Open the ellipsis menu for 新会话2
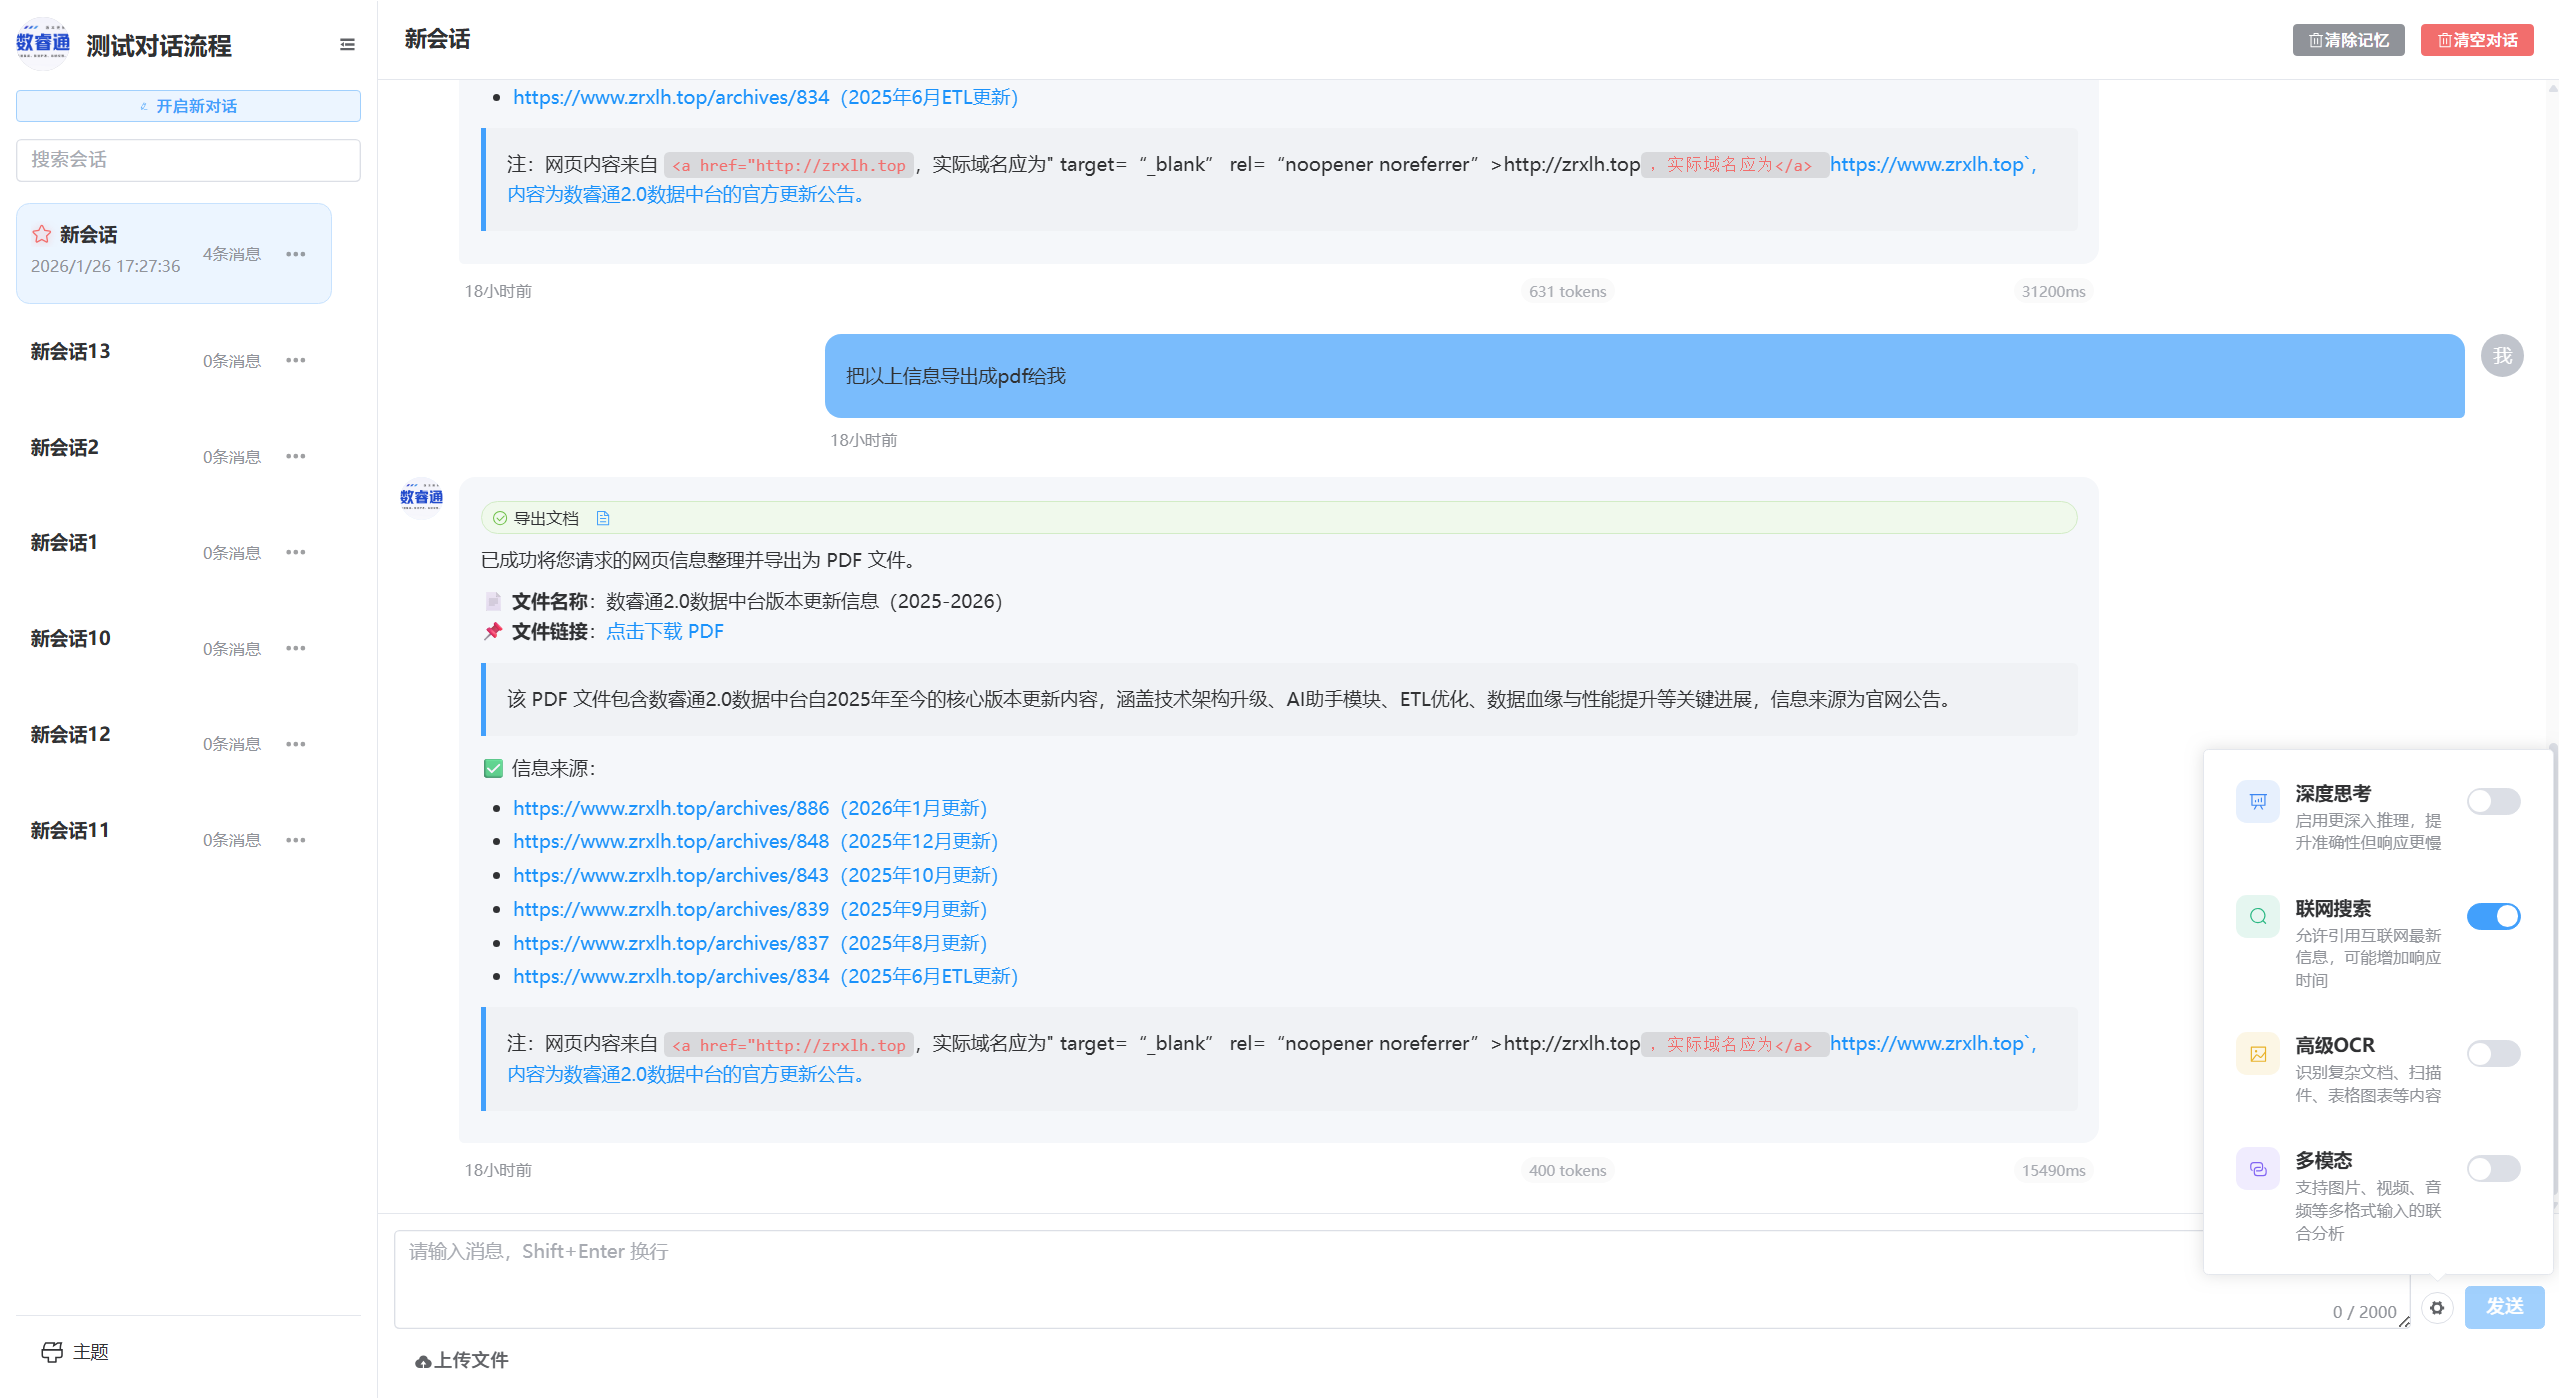 [x=295, y=456]
